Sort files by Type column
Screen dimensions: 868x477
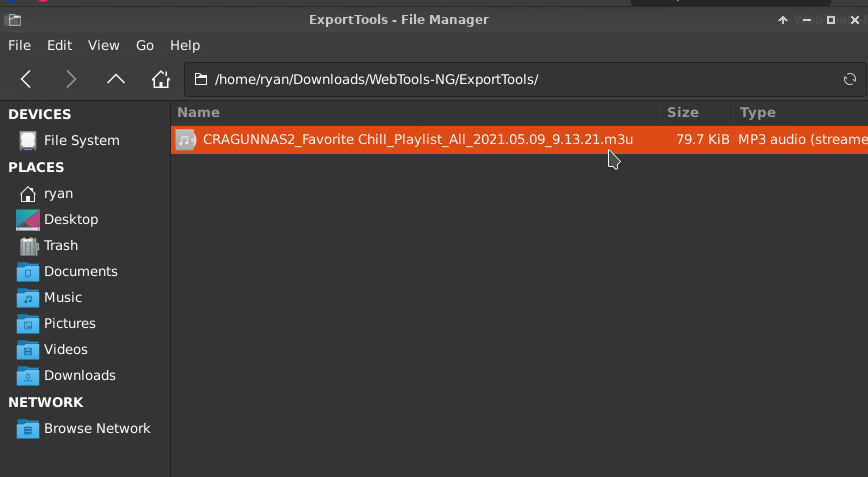800,113
